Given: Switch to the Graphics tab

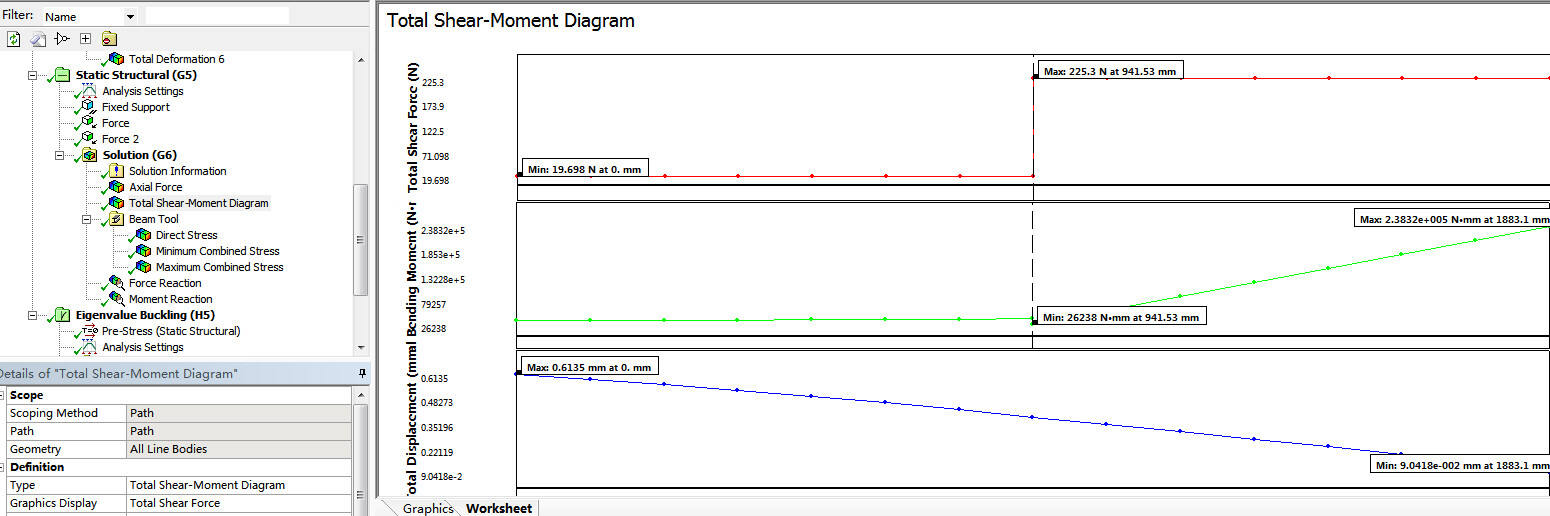Looking at the screenshot, I should 427,508.
